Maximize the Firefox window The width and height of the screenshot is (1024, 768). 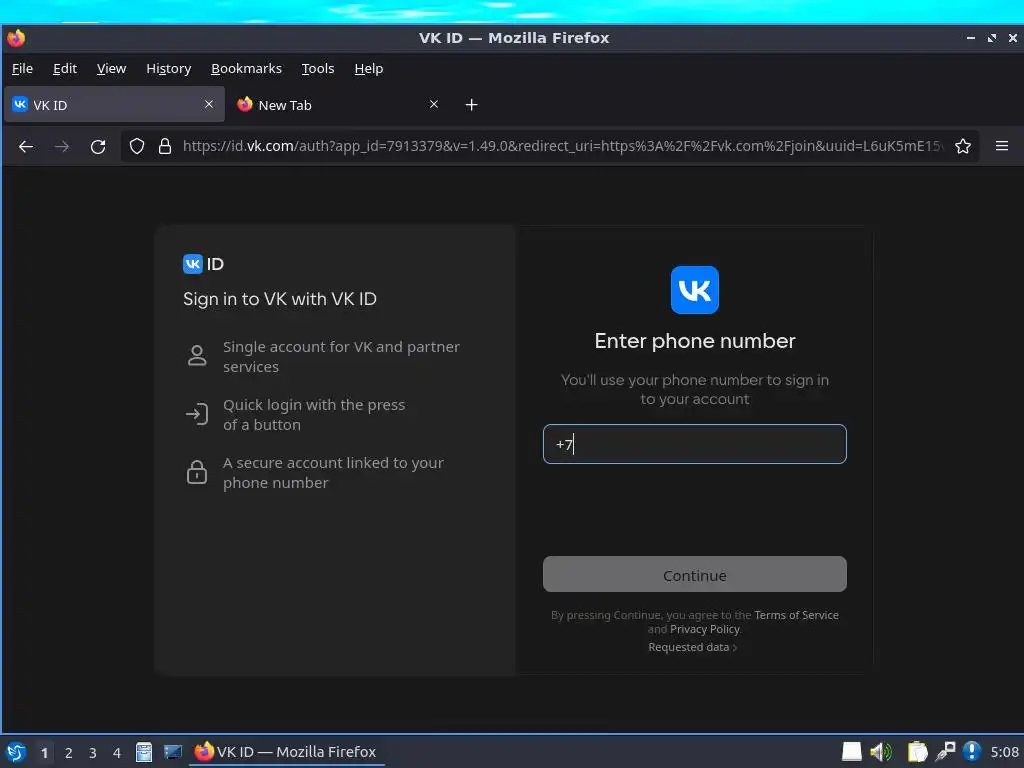coord(992,38)
